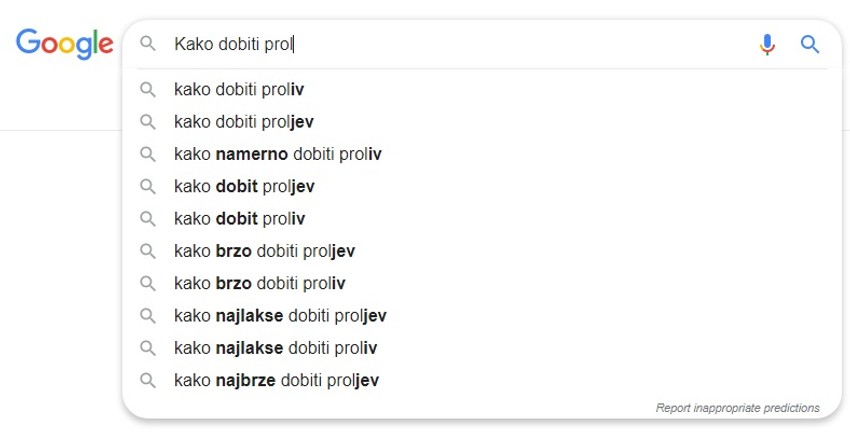Select suggestion 'kako dobiti proljev'
850x432 pixels.
click(x=244, y=122)
